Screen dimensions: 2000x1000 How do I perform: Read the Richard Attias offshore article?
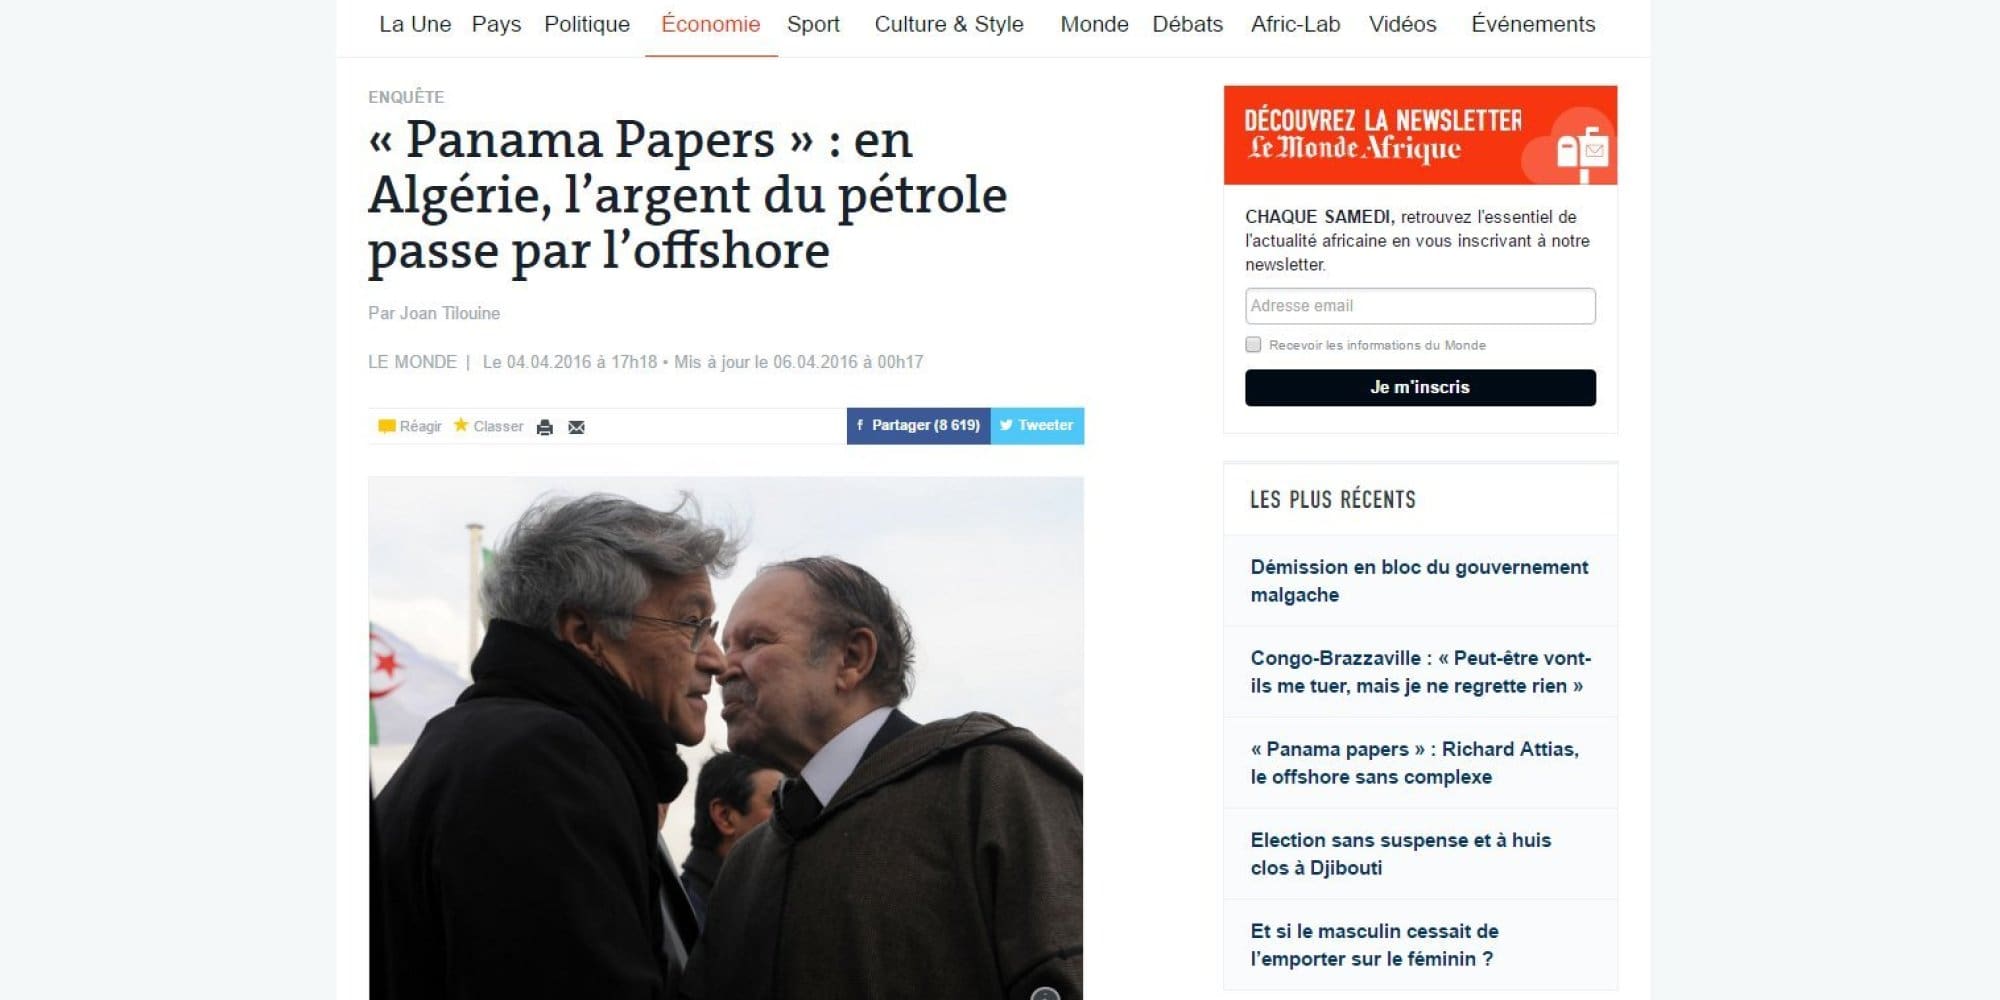[1414, 762]
